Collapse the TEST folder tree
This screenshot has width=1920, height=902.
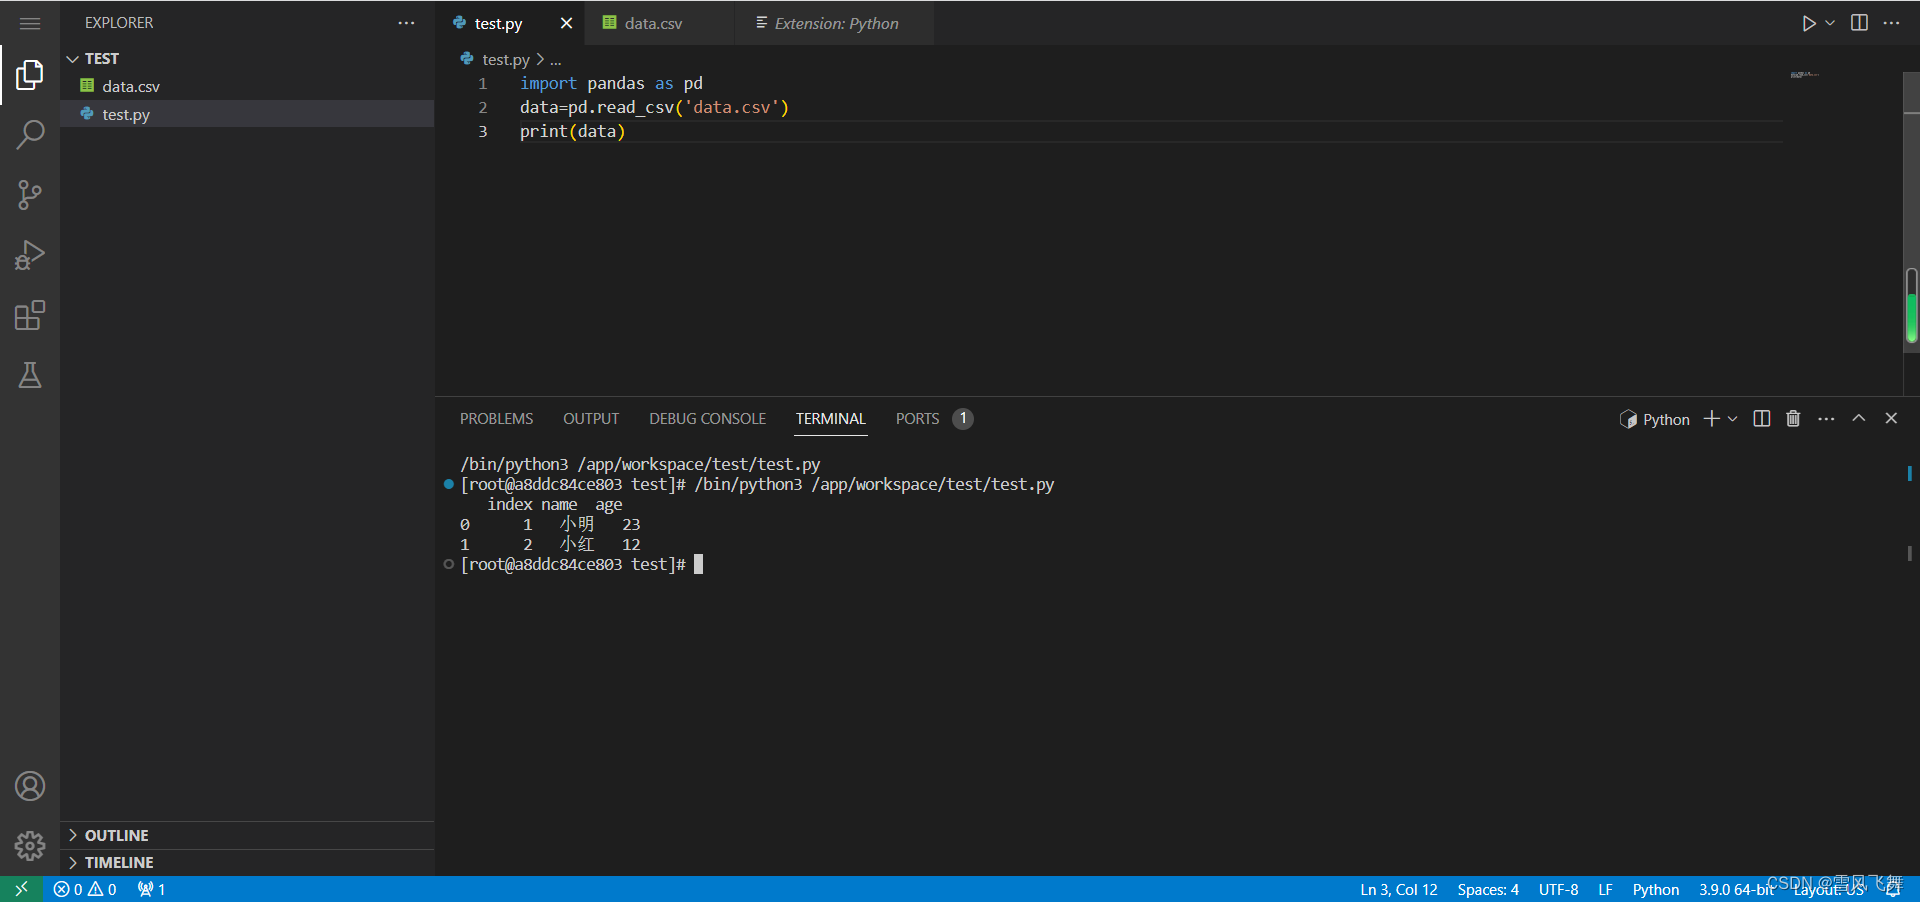click(x=72, y=58)
